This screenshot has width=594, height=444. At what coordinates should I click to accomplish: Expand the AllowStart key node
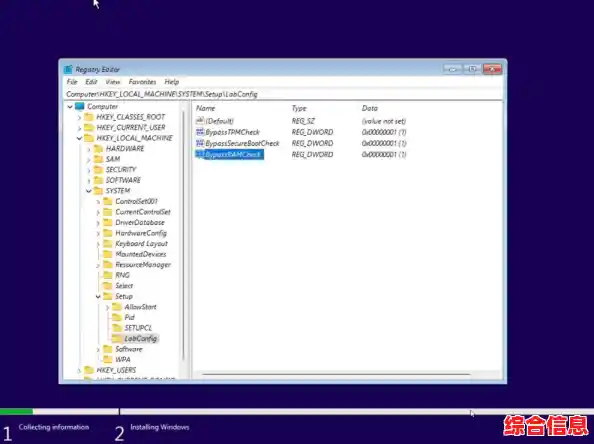coord(107,307)
